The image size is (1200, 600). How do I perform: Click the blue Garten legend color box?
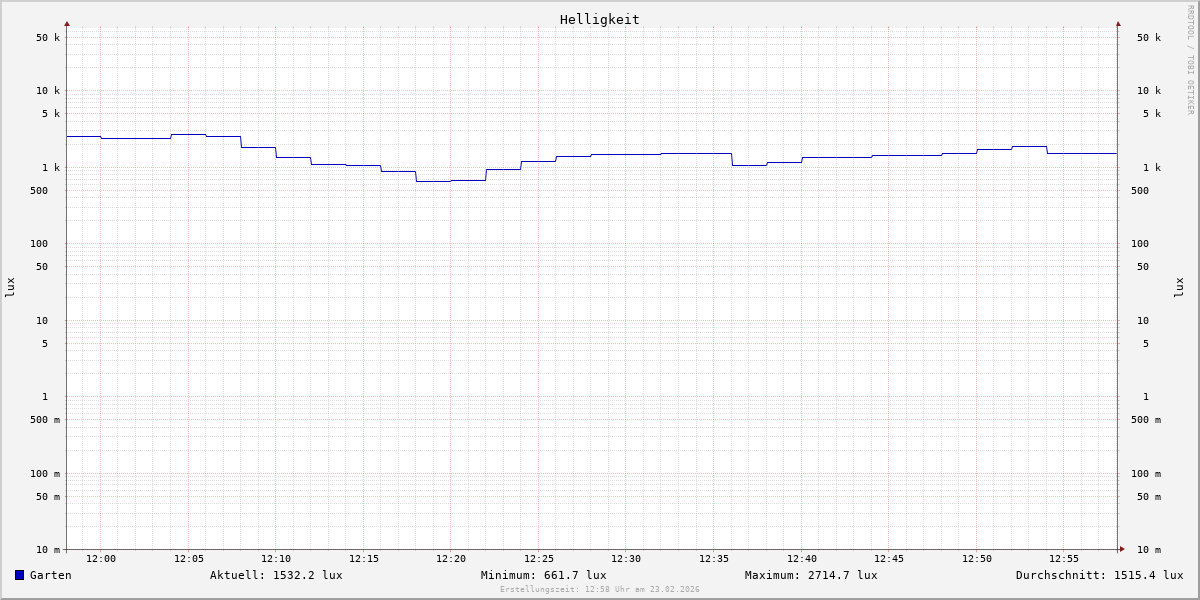pyautogui.click(x=19, y=575)
